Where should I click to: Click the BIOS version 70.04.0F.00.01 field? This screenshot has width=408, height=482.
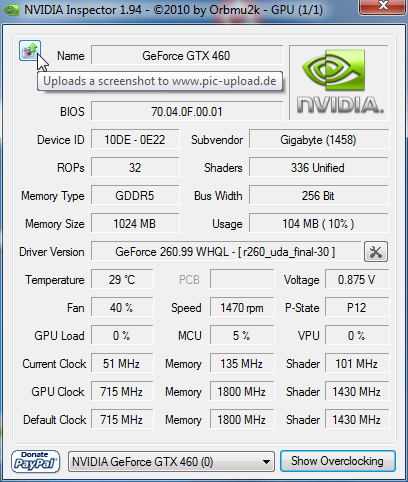[x=187, y=112]
